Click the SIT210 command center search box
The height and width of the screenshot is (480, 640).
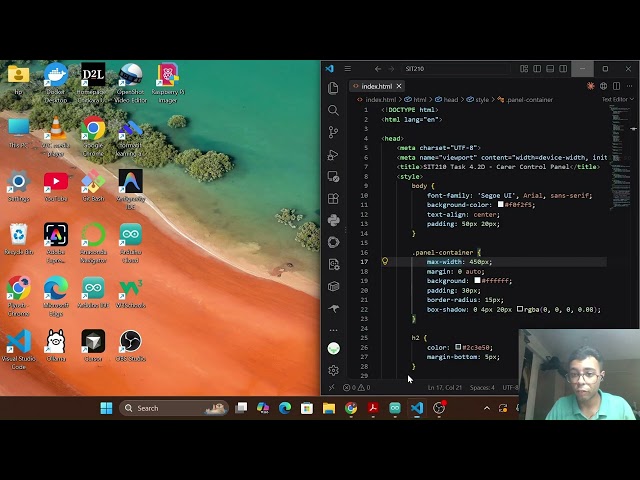(455, 69)
